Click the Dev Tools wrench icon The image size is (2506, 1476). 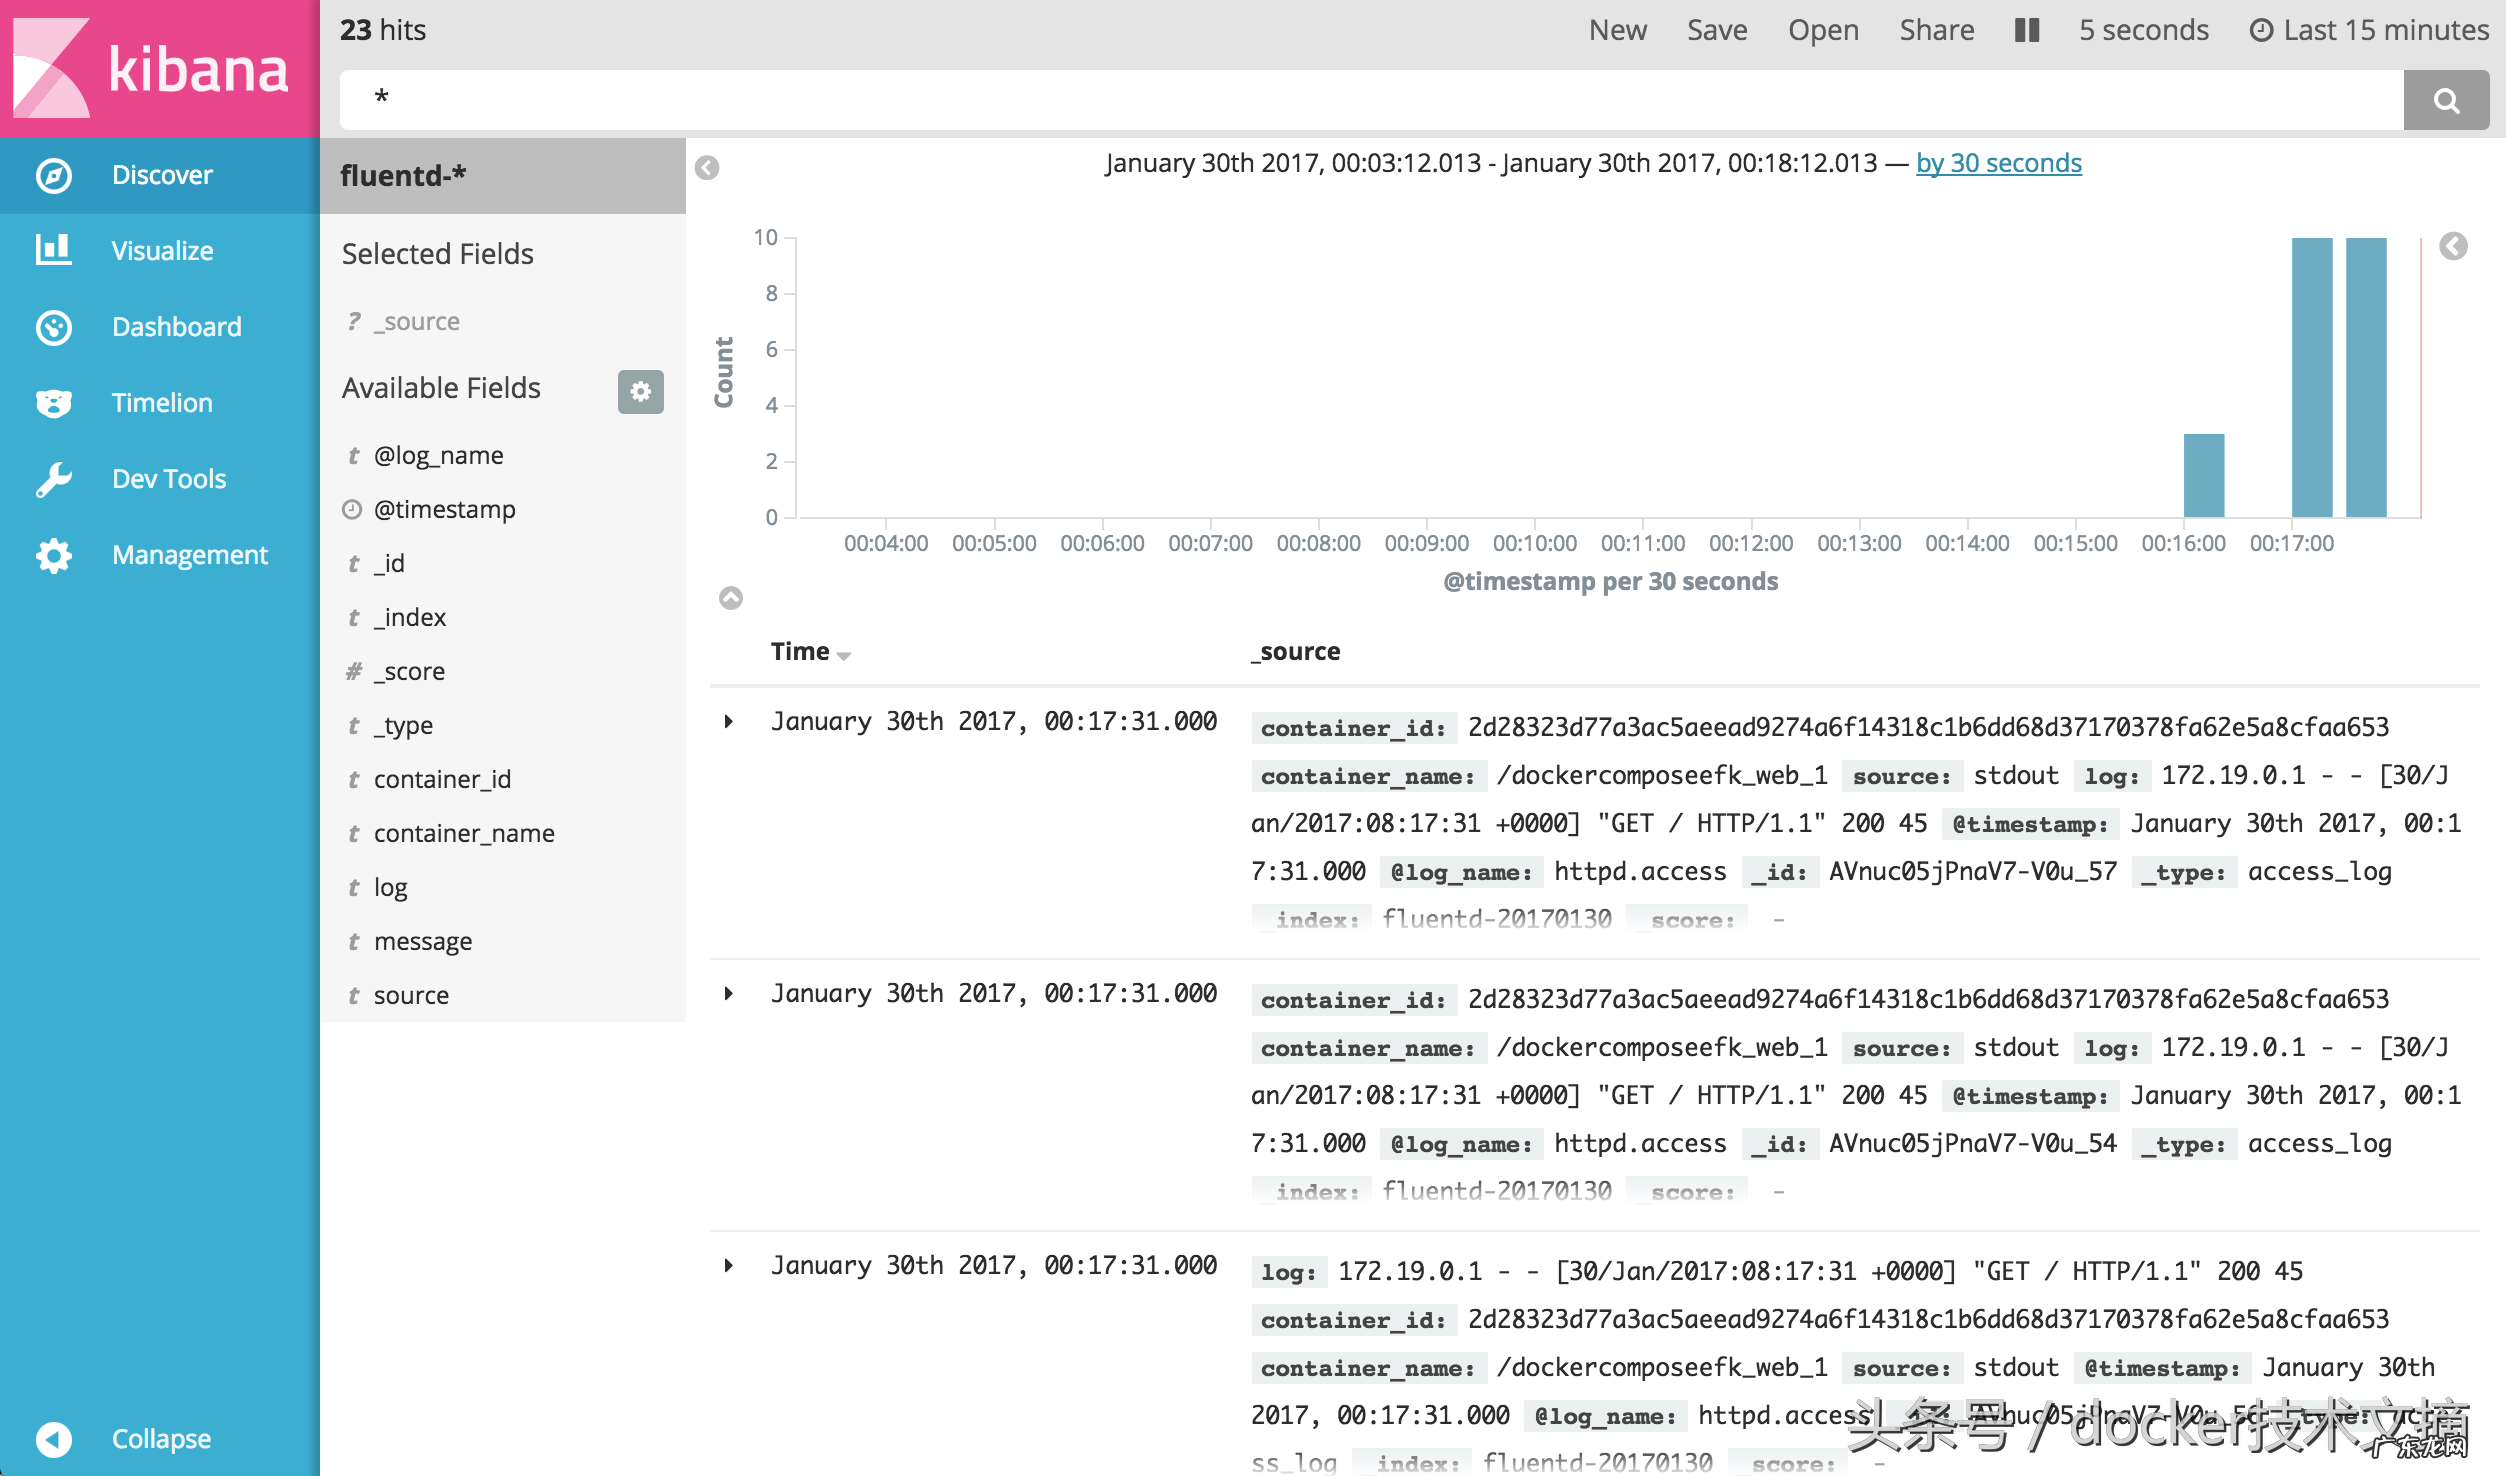tap(54, 479)
